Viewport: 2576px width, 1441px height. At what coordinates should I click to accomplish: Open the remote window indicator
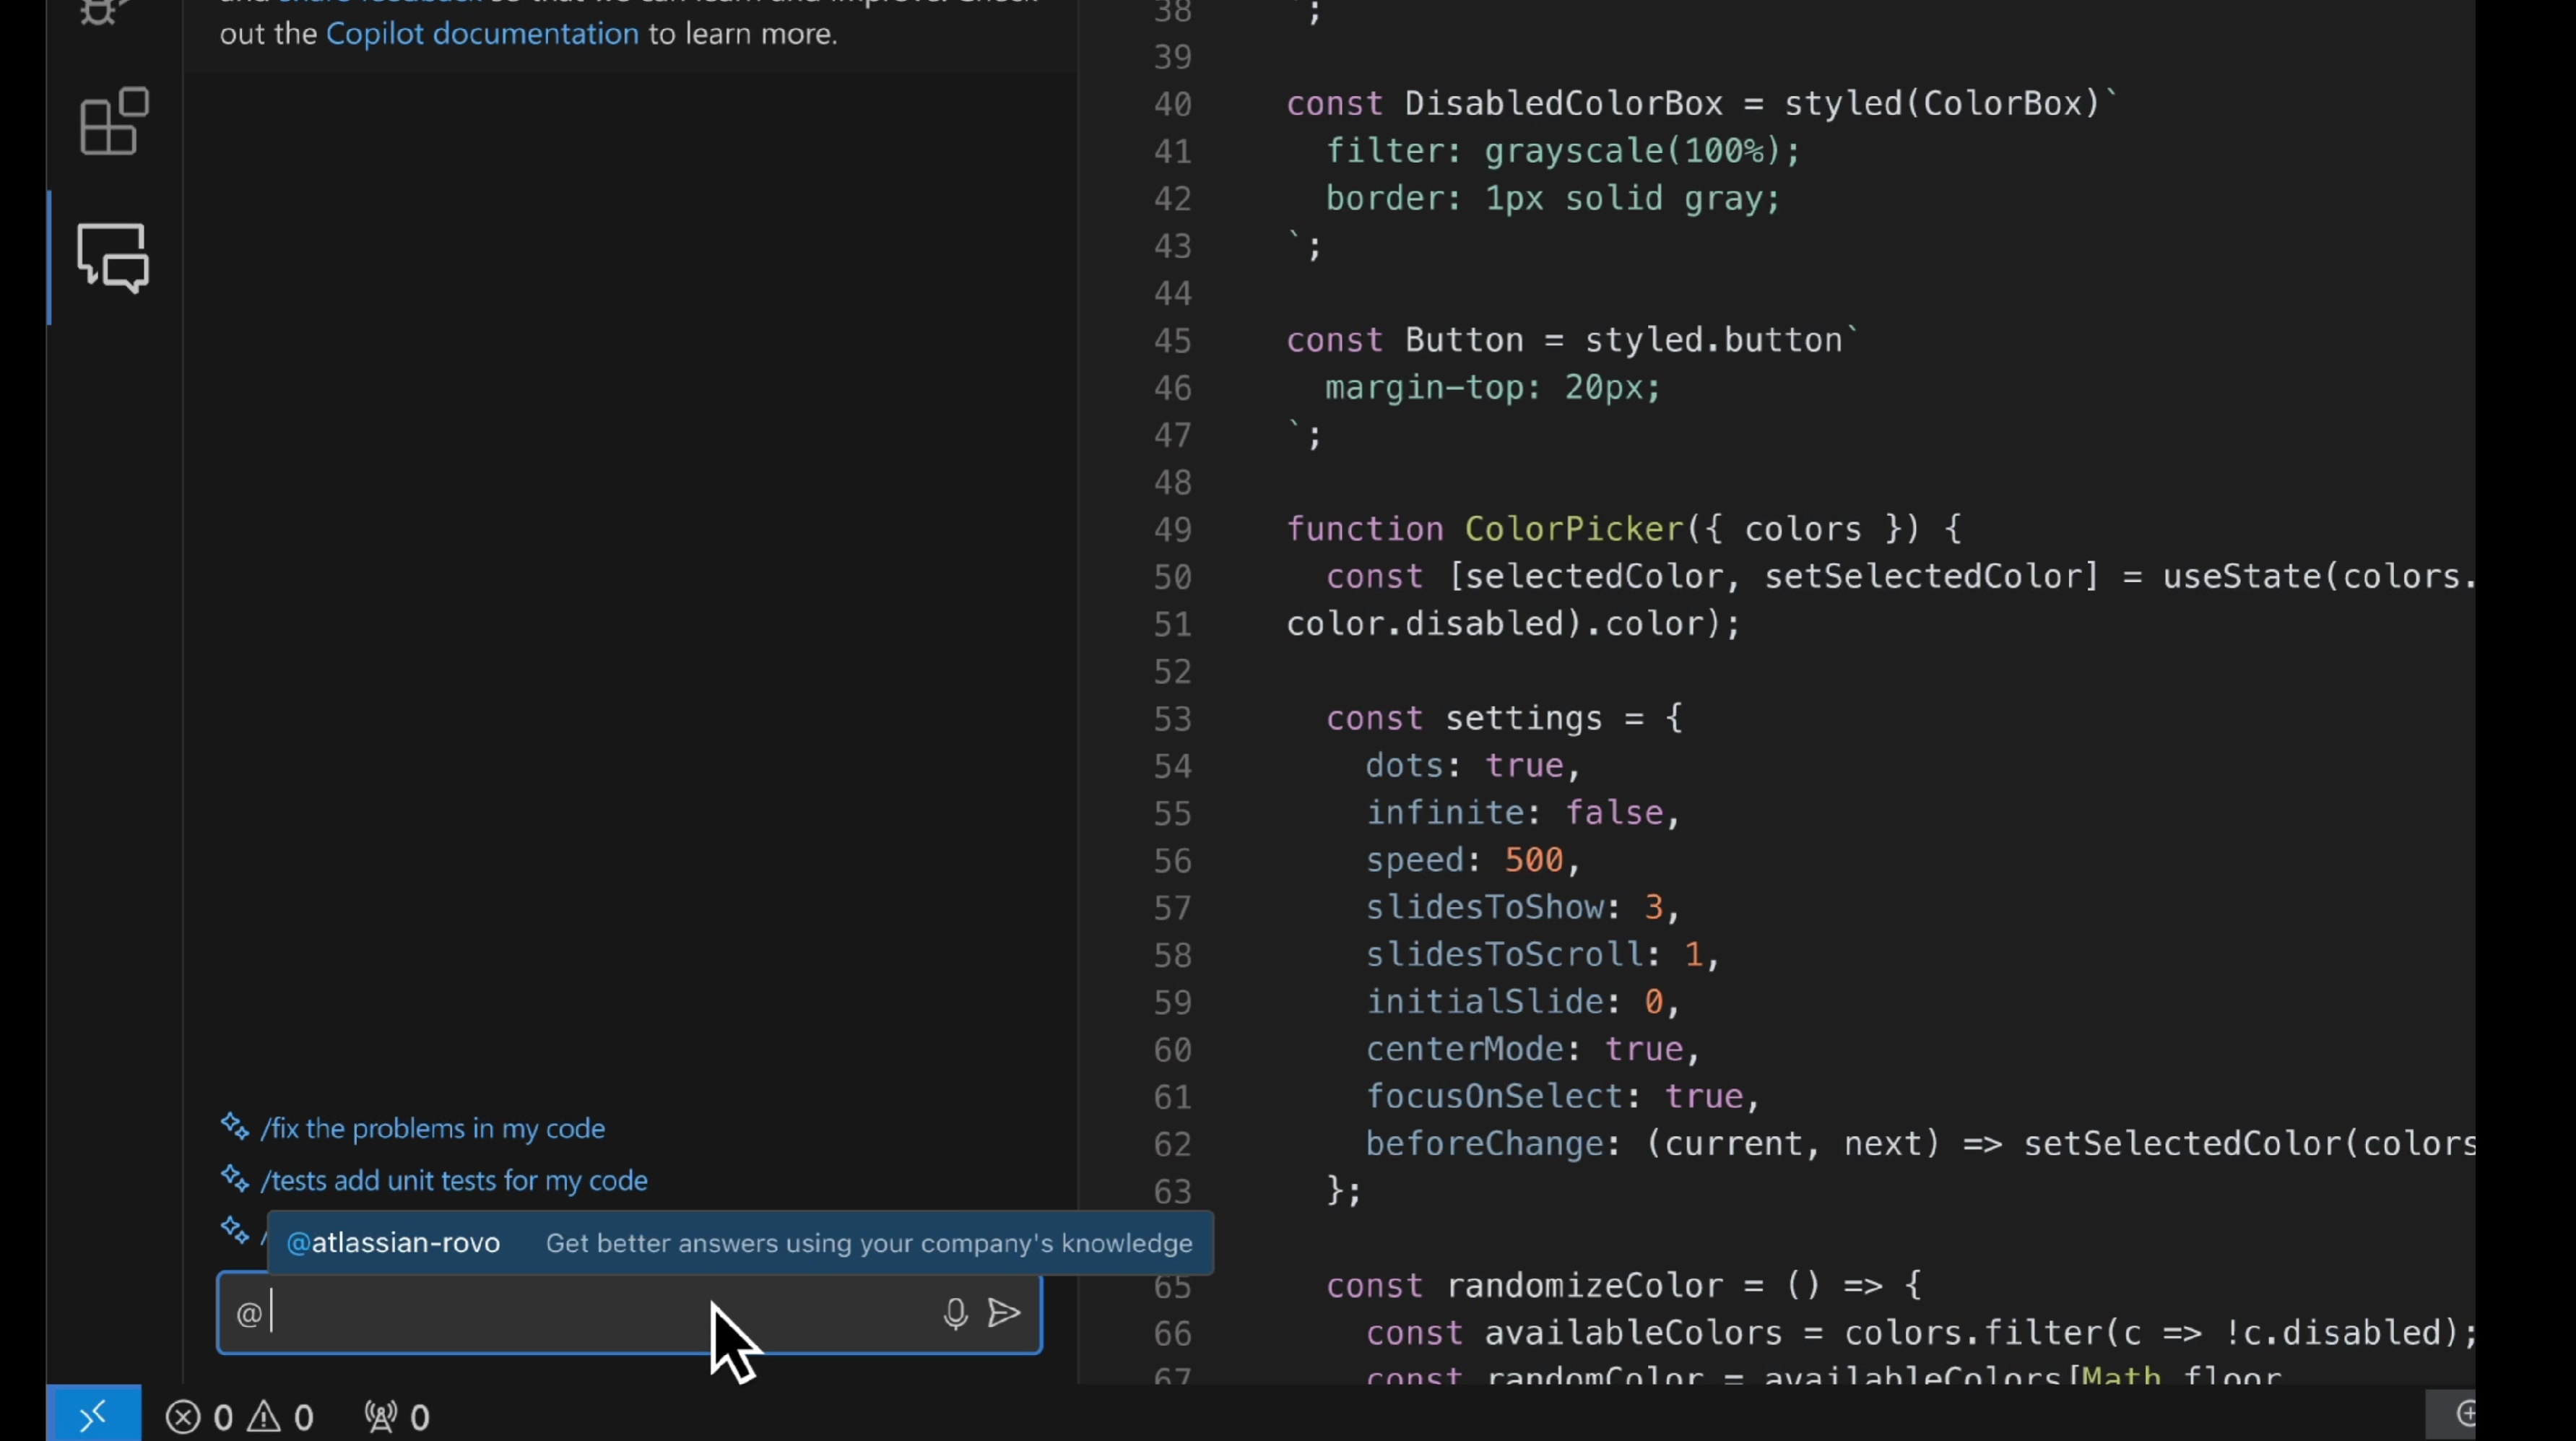[93, 1414]
